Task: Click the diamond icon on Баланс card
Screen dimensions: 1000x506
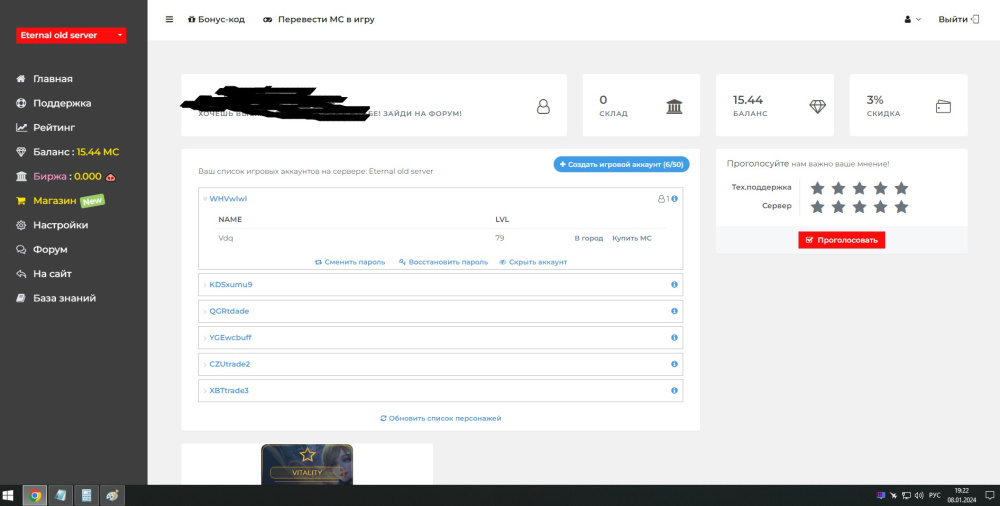Action: 817,106
